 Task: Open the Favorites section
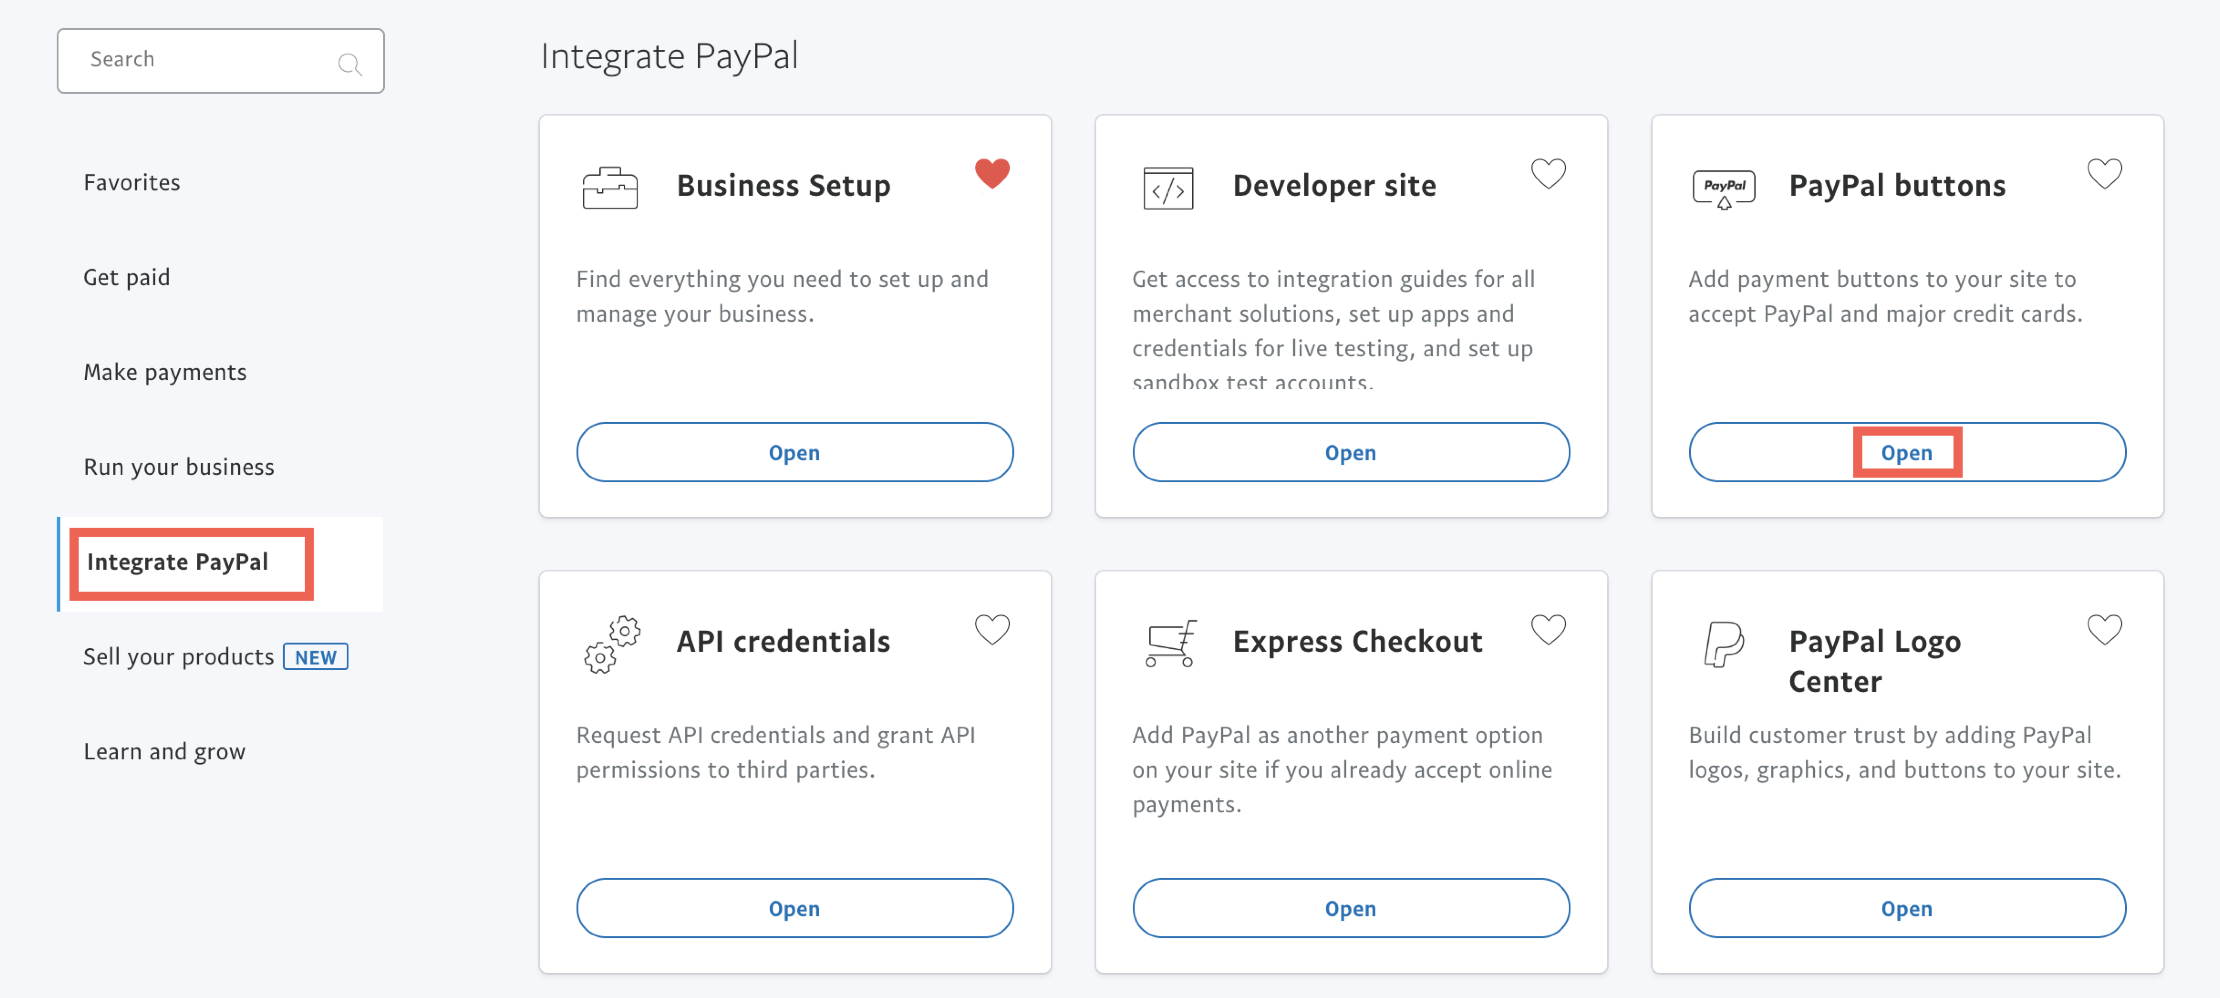132,183
